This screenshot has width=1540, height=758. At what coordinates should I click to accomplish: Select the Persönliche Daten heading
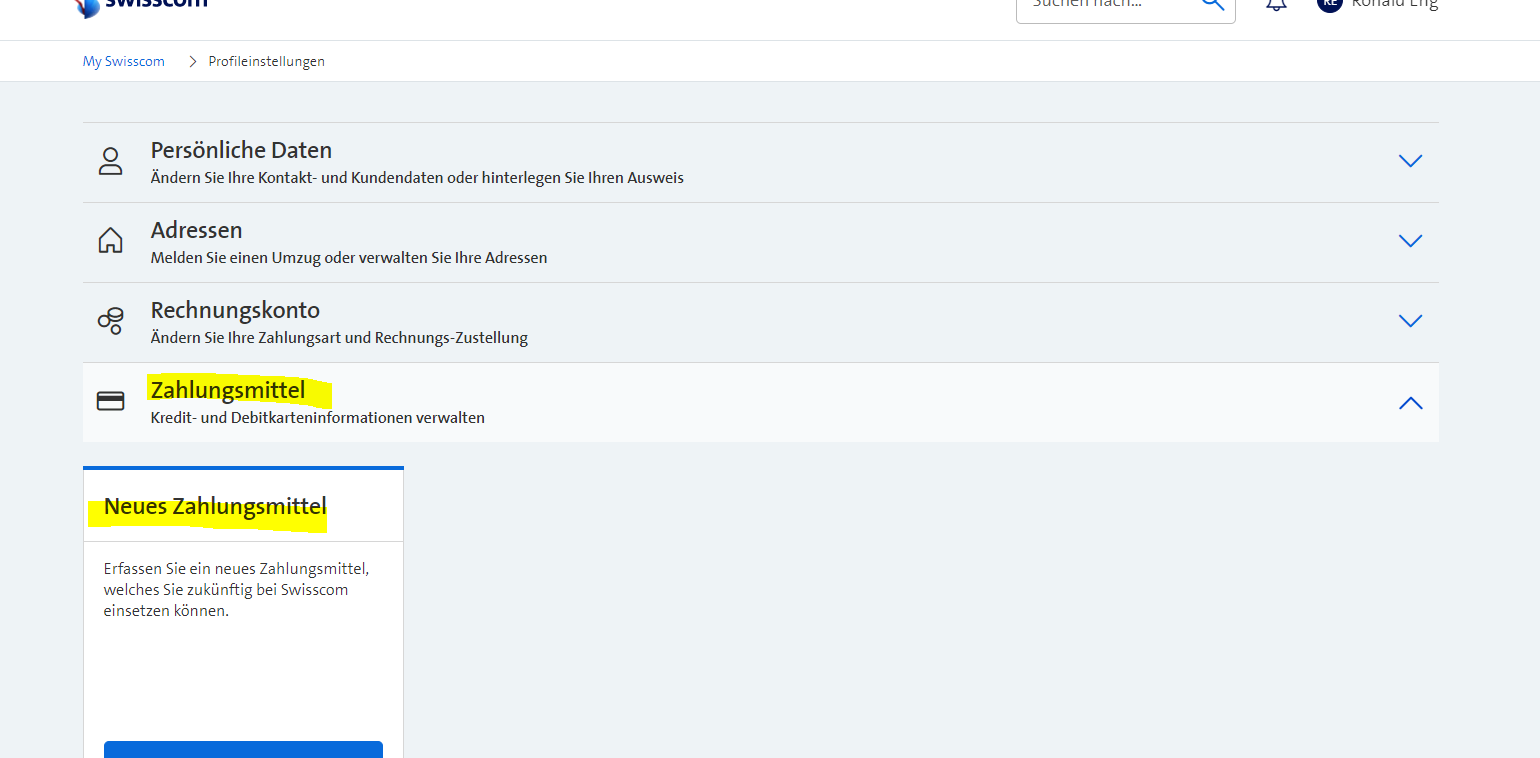coord(241,150)
